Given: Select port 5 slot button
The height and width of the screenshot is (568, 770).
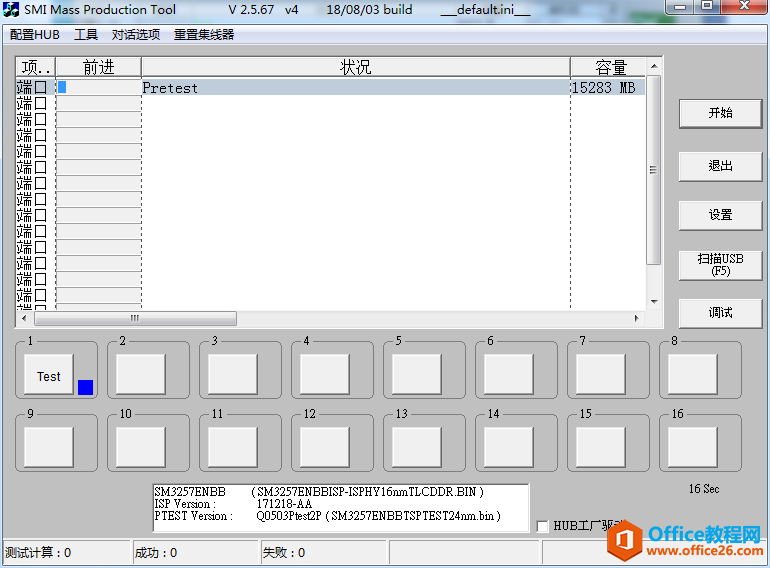Looking at the screenshot, I should point(417,375).
